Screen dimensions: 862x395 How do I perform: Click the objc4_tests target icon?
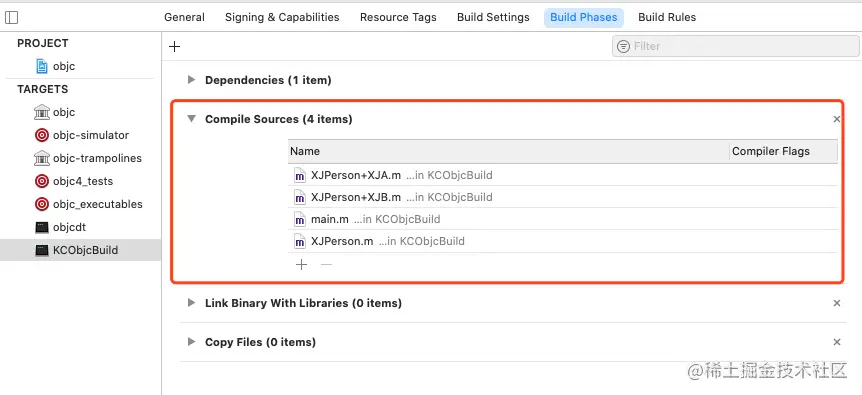coord(42,181)
